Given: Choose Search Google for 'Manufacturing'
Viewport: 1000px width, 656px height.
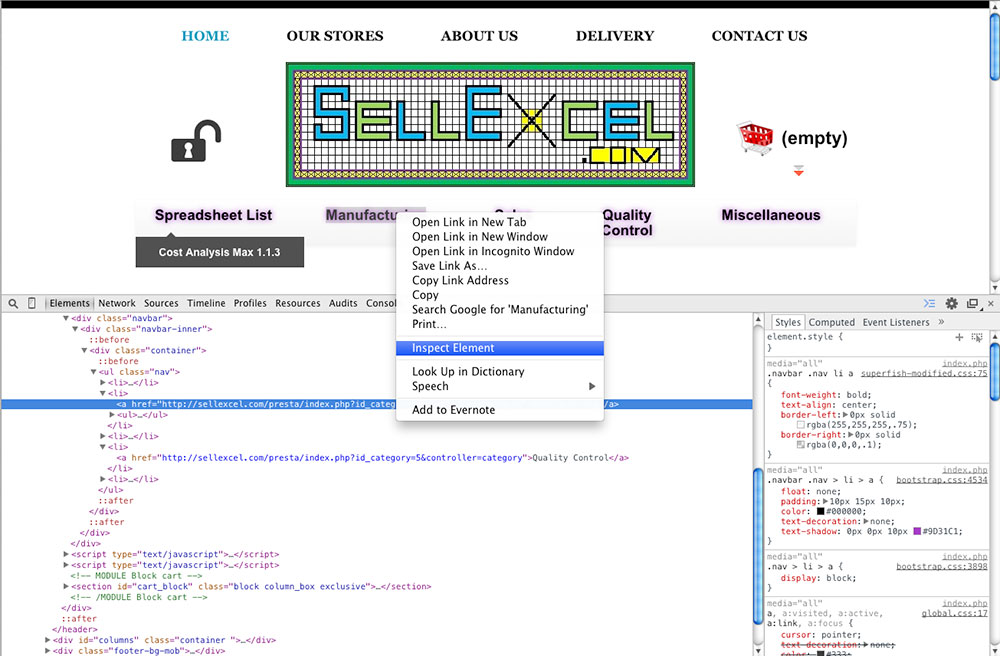Looking at the screenshot, I should 500,310.
